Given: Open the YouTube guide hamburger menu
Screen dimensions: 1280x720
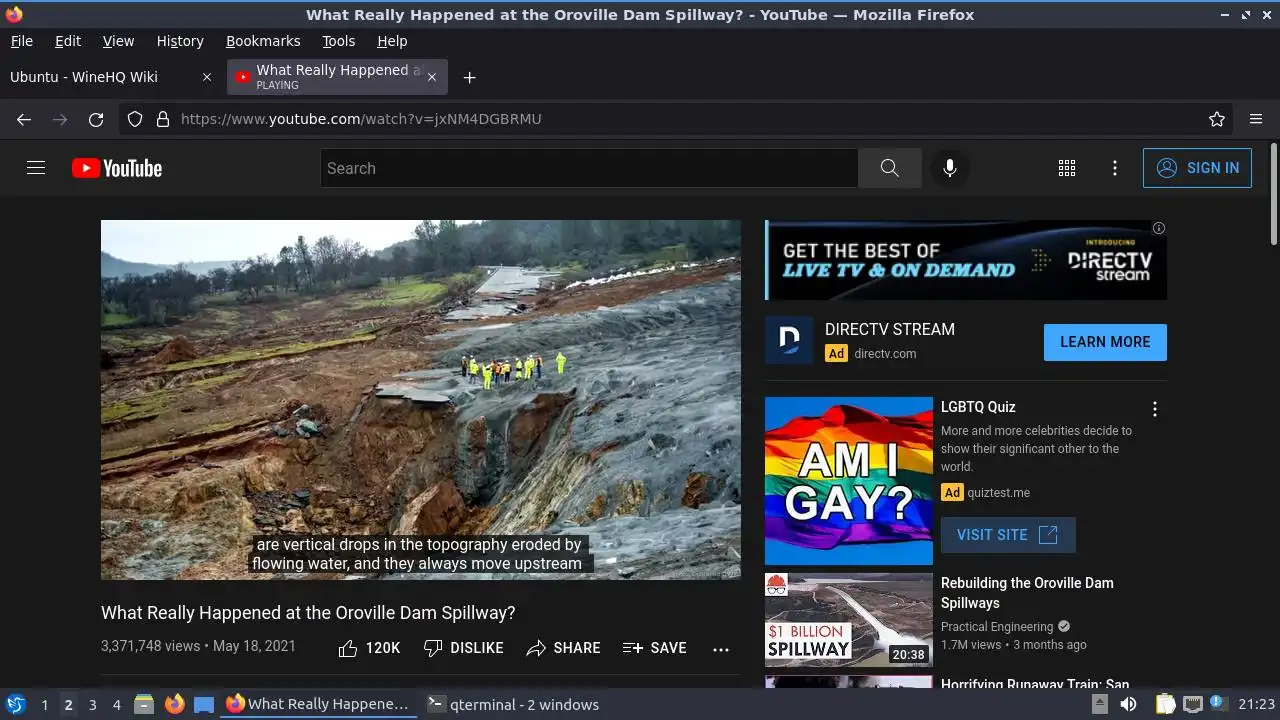Looking at the screenshot, I should 36,168.
